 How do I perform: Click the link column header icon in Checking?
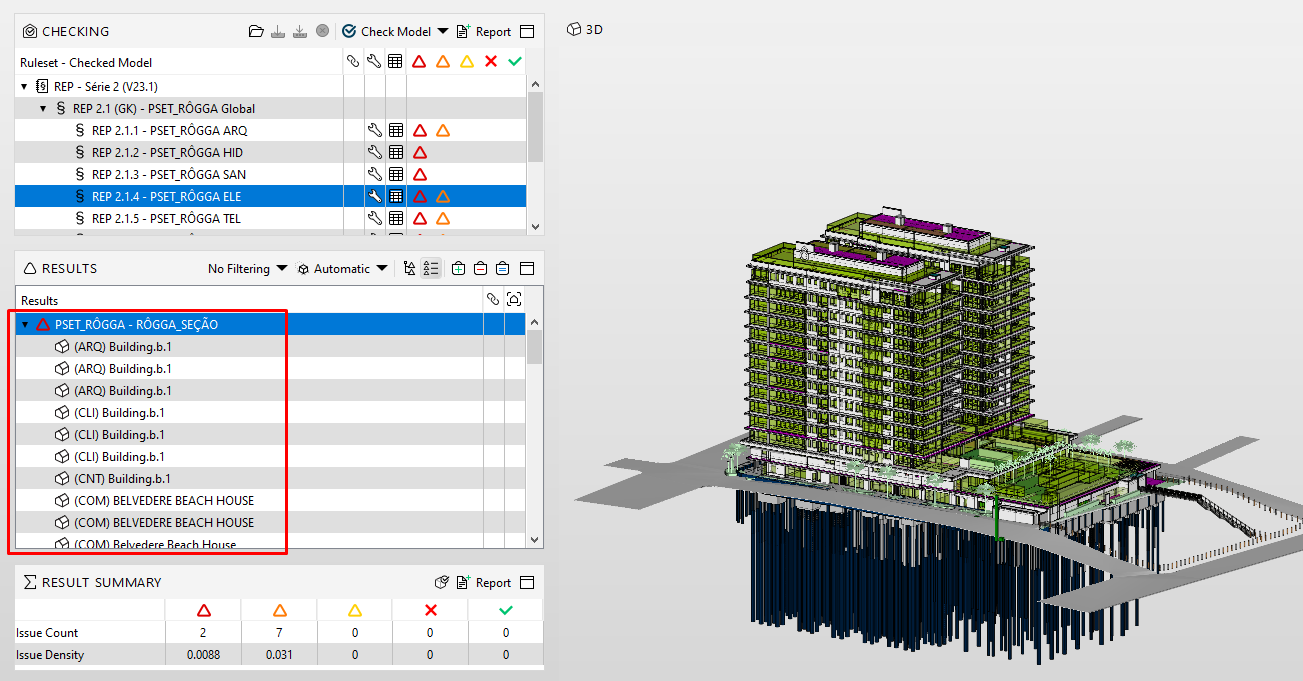(353, 62)
